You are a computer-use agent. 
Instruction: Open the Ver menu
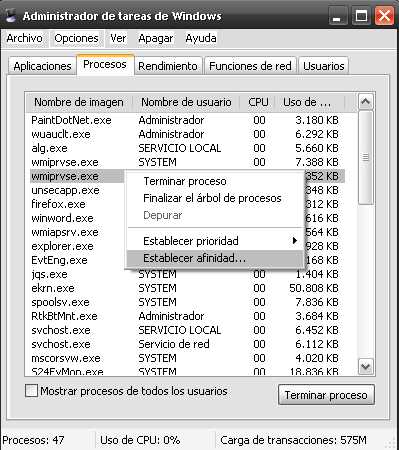pos(118,38)
